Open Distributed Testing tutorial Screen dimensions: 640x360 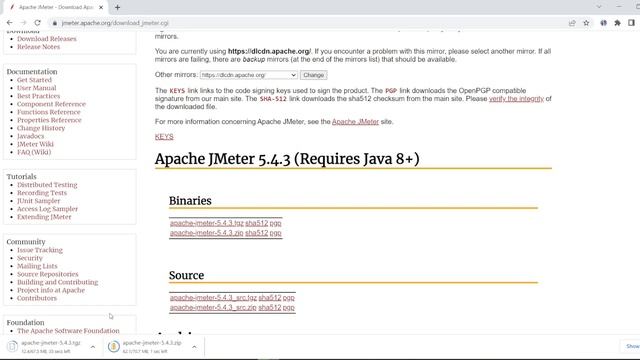pyautogui.click(x=47, y=185)
